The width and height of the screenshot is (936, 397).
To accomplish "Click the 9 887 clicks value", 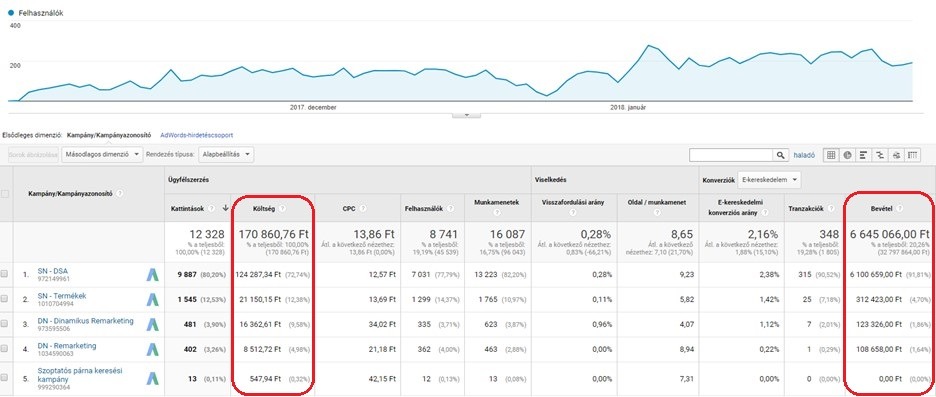I will pos(187,275).
